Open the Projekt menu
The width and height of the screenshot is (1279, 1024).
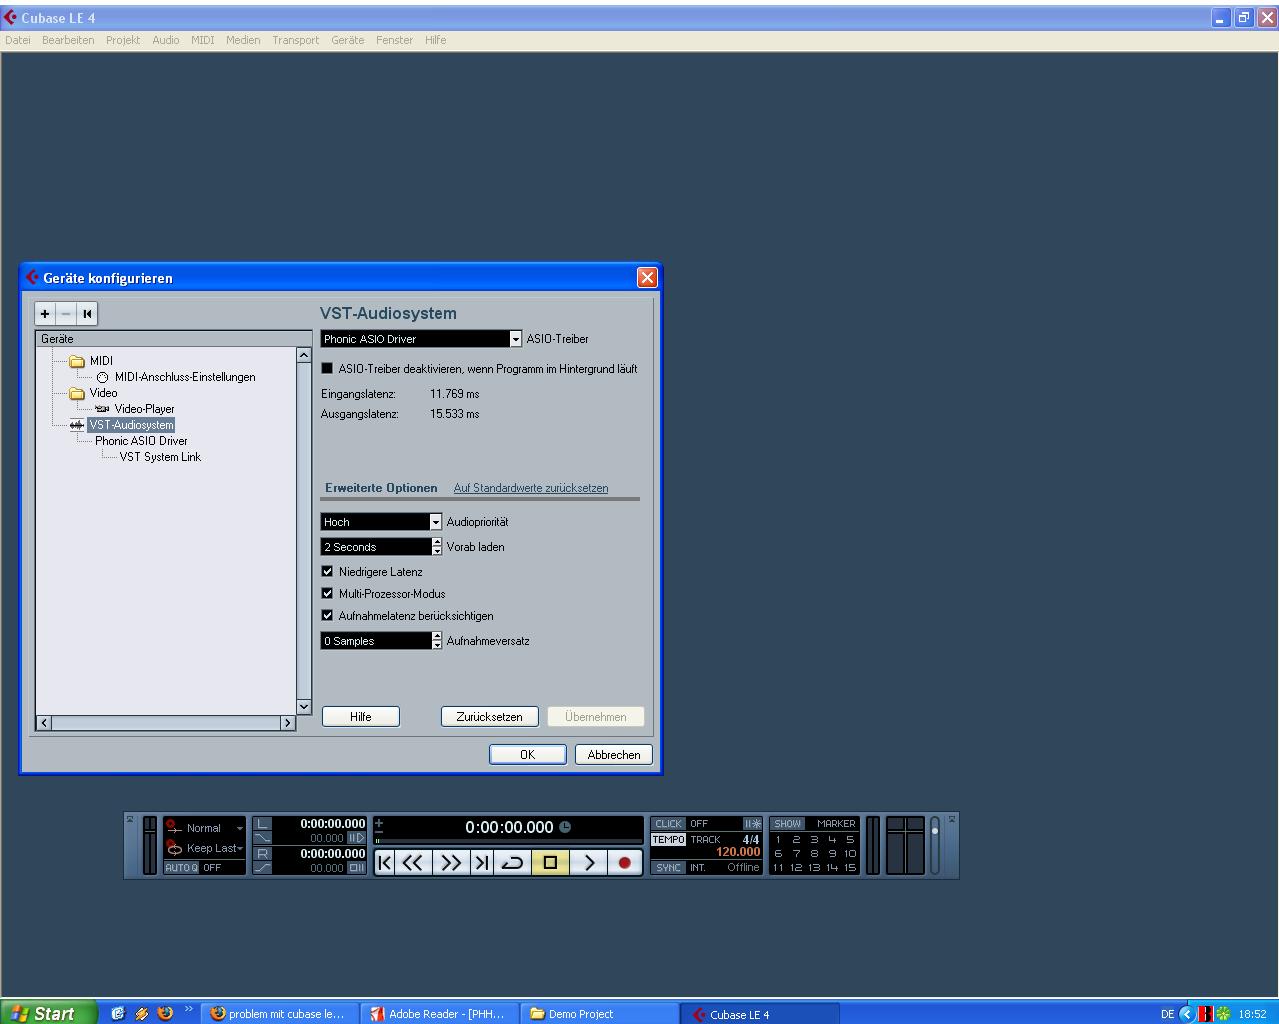point(123,40)
